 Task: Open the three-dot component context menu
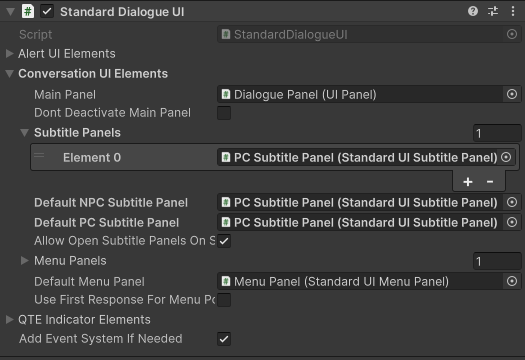[x=513, y=11]
